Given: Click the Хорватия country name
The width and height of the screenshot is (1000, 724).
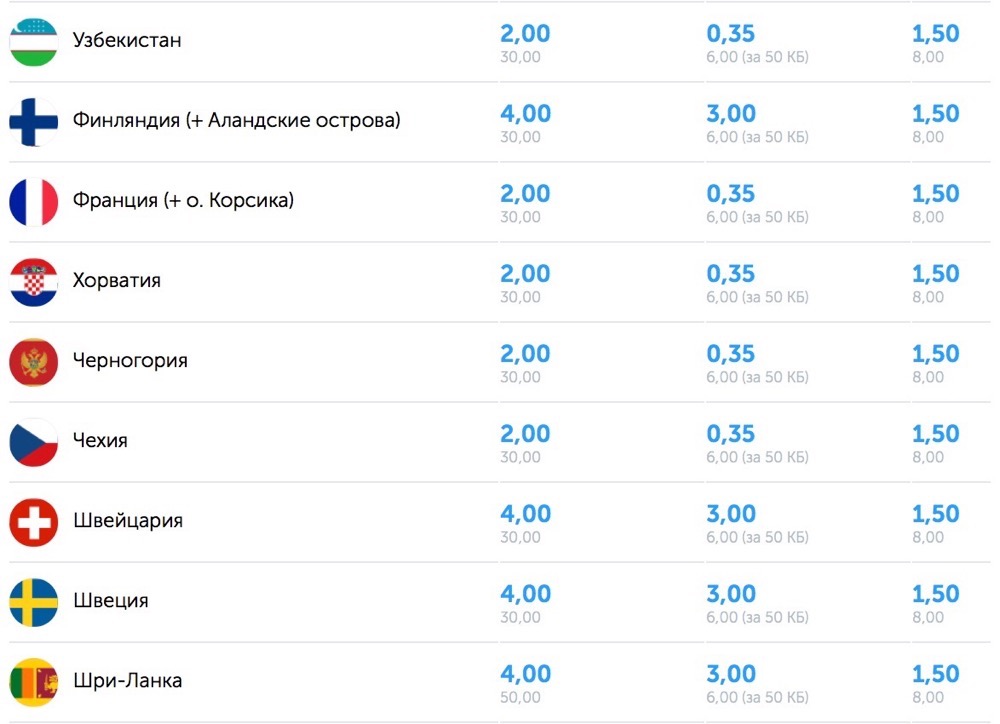Looking at the screenshot, I should pyautogui.click(x=117, y=280).
